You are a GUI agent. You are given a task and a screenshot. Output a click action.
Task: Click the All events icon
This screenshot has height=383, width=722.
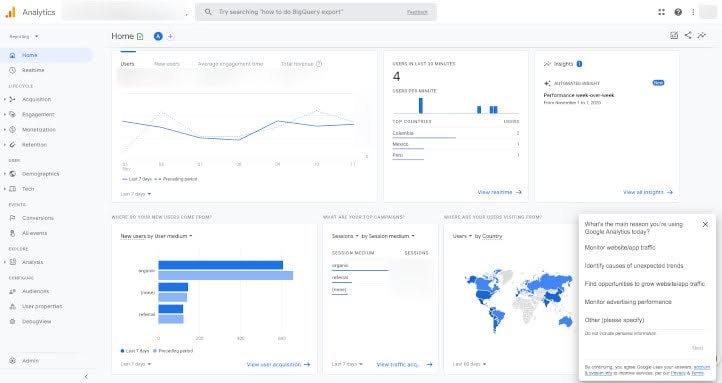pyautogui.click(x=12, y=233)
